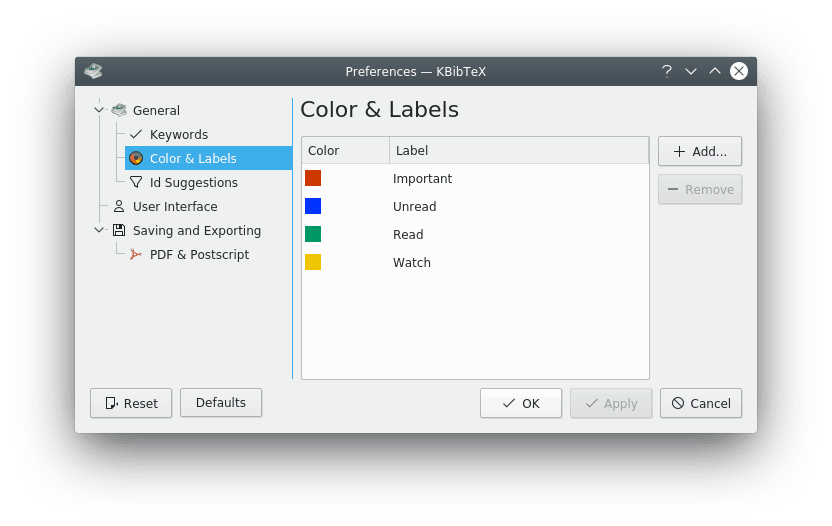Viewport: 832px width, 526px height.
Task: Confirm changes with OK
Action: pyautogui.click(x=521, y=403)
